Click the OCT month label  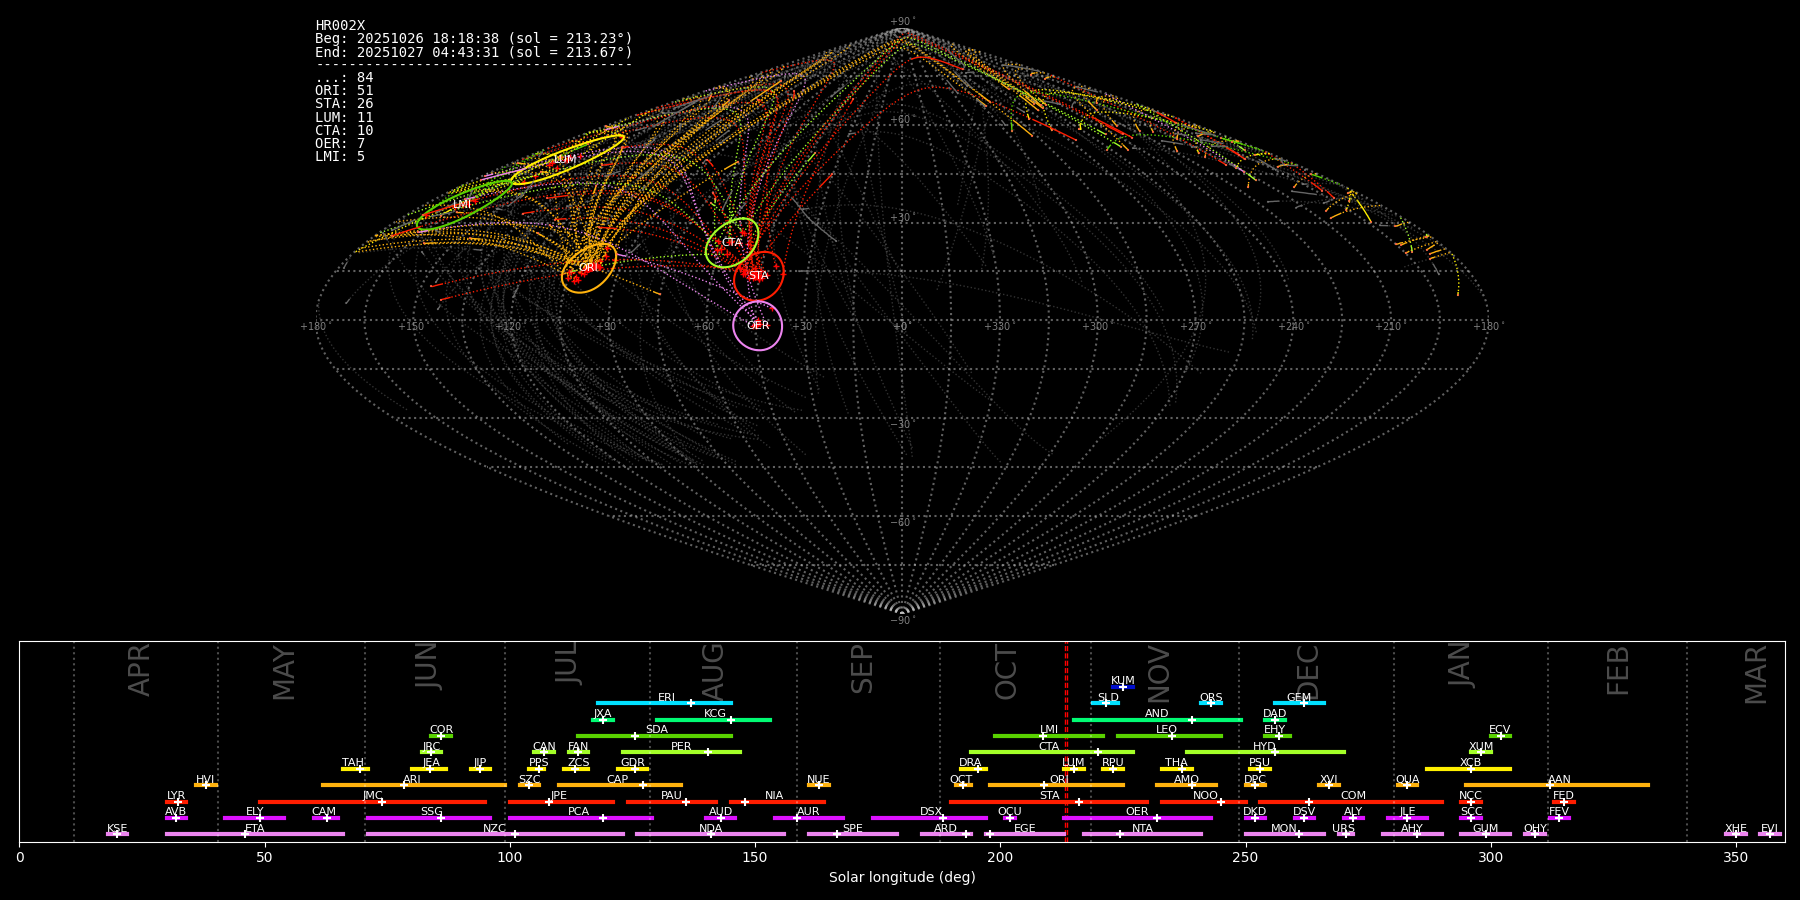click(x=1006, y=672)
